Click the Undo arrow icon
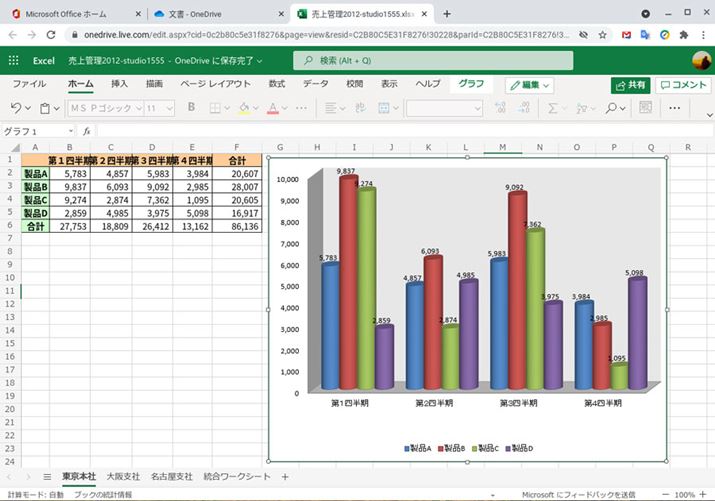Screen dimensions: 715x501 pyautogui.click(x=15, y=108)
